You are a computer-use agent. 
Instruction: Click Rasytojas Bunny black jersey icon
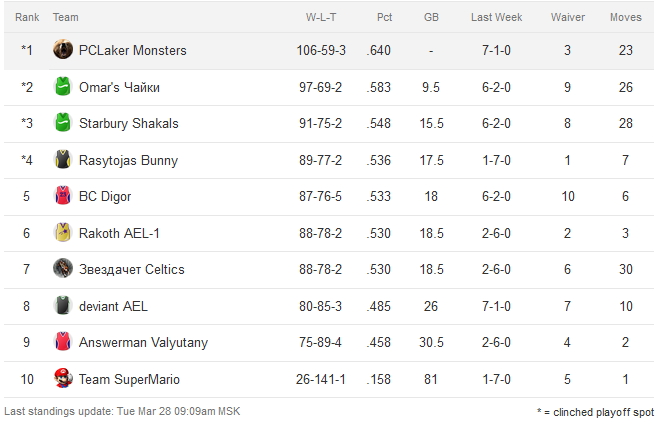(62, 160)
